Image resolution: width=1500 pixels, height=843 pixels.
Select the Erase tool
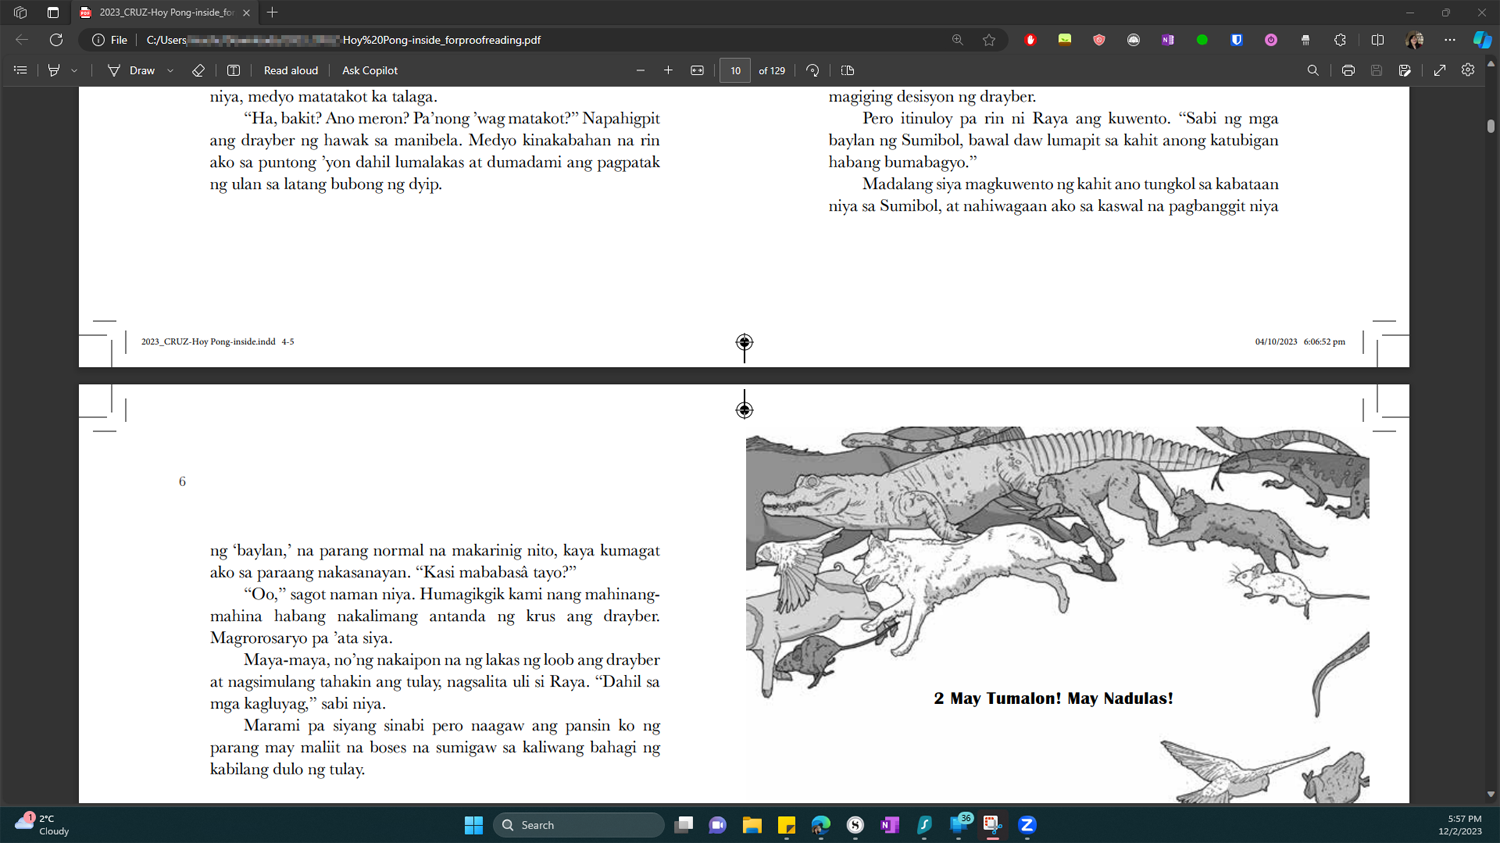198,71
